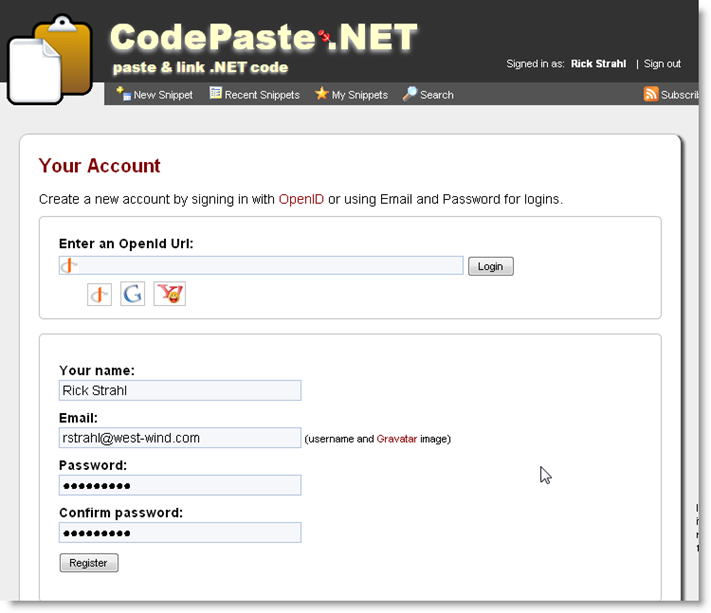Image resolution: width=711 pixels, height=613 pixels.
Task: Click the Password field
Action: coord(180,485)
